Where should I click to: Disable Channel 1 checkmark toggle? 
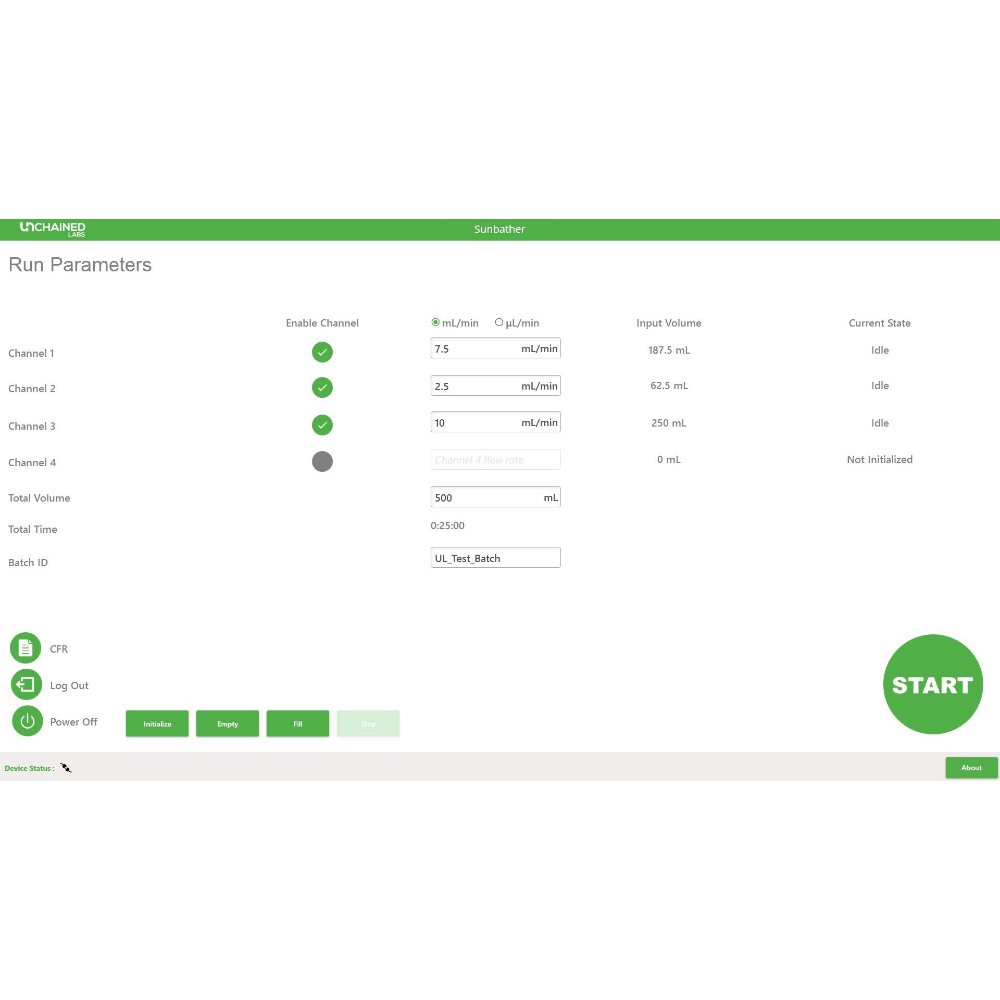click(x=322, y=352)
